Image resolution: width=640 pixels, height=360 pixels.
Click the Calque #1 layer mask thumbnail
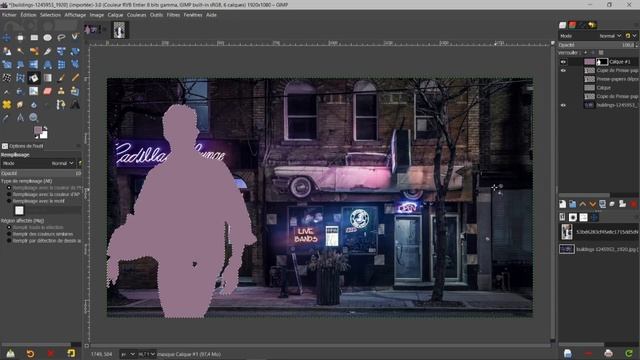602,62
